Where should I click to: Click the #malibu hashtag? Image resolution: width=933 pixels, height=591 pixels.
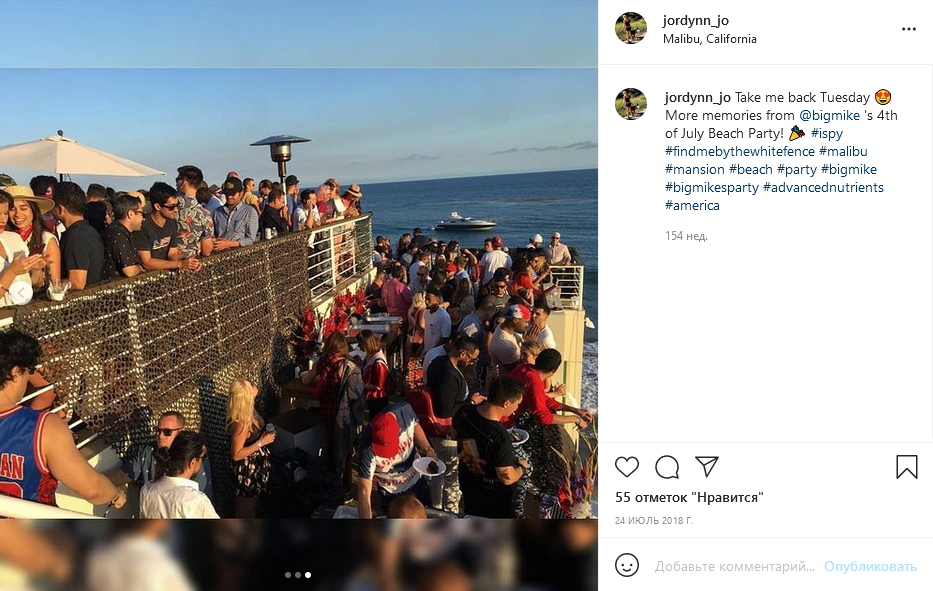tap(843, 151)
